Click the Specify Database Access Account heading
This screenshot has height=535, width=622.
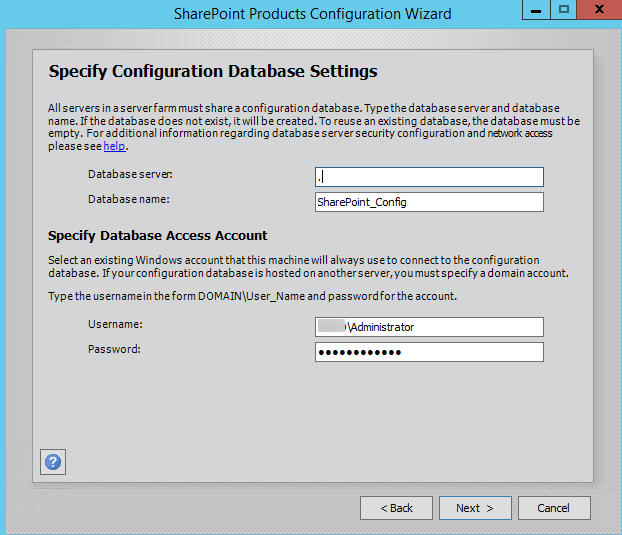pos(157,236)
